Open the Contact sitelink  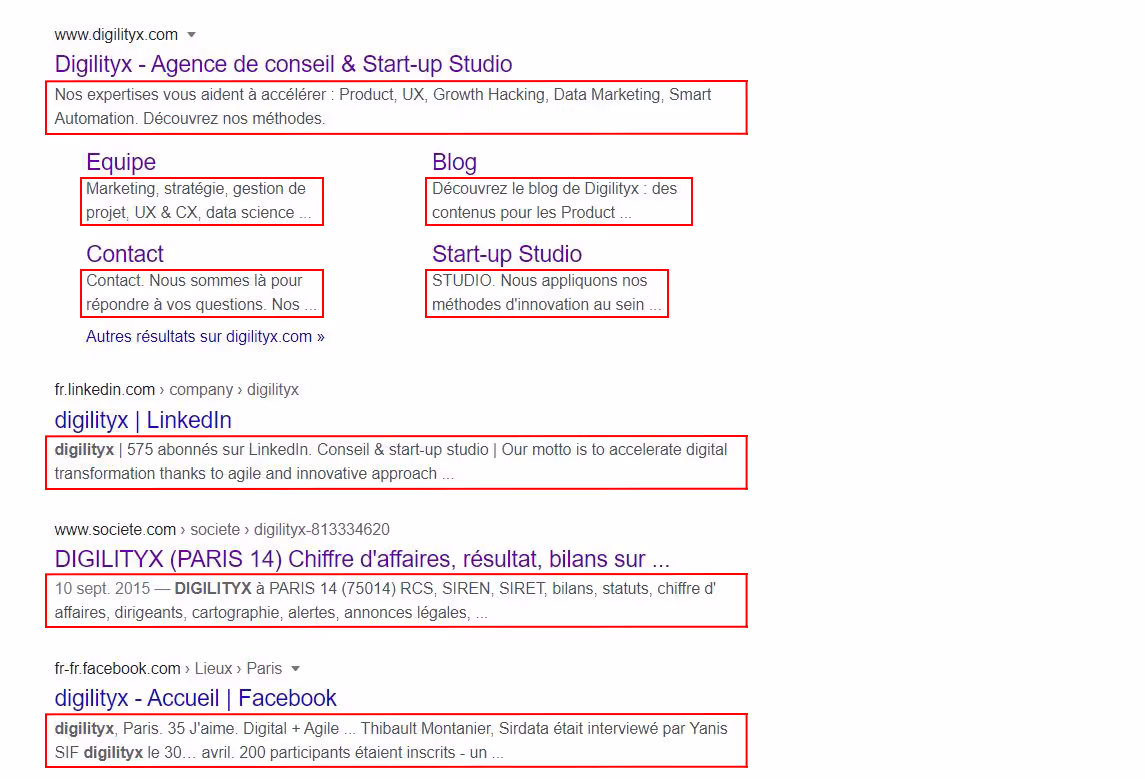coord(125,254)
